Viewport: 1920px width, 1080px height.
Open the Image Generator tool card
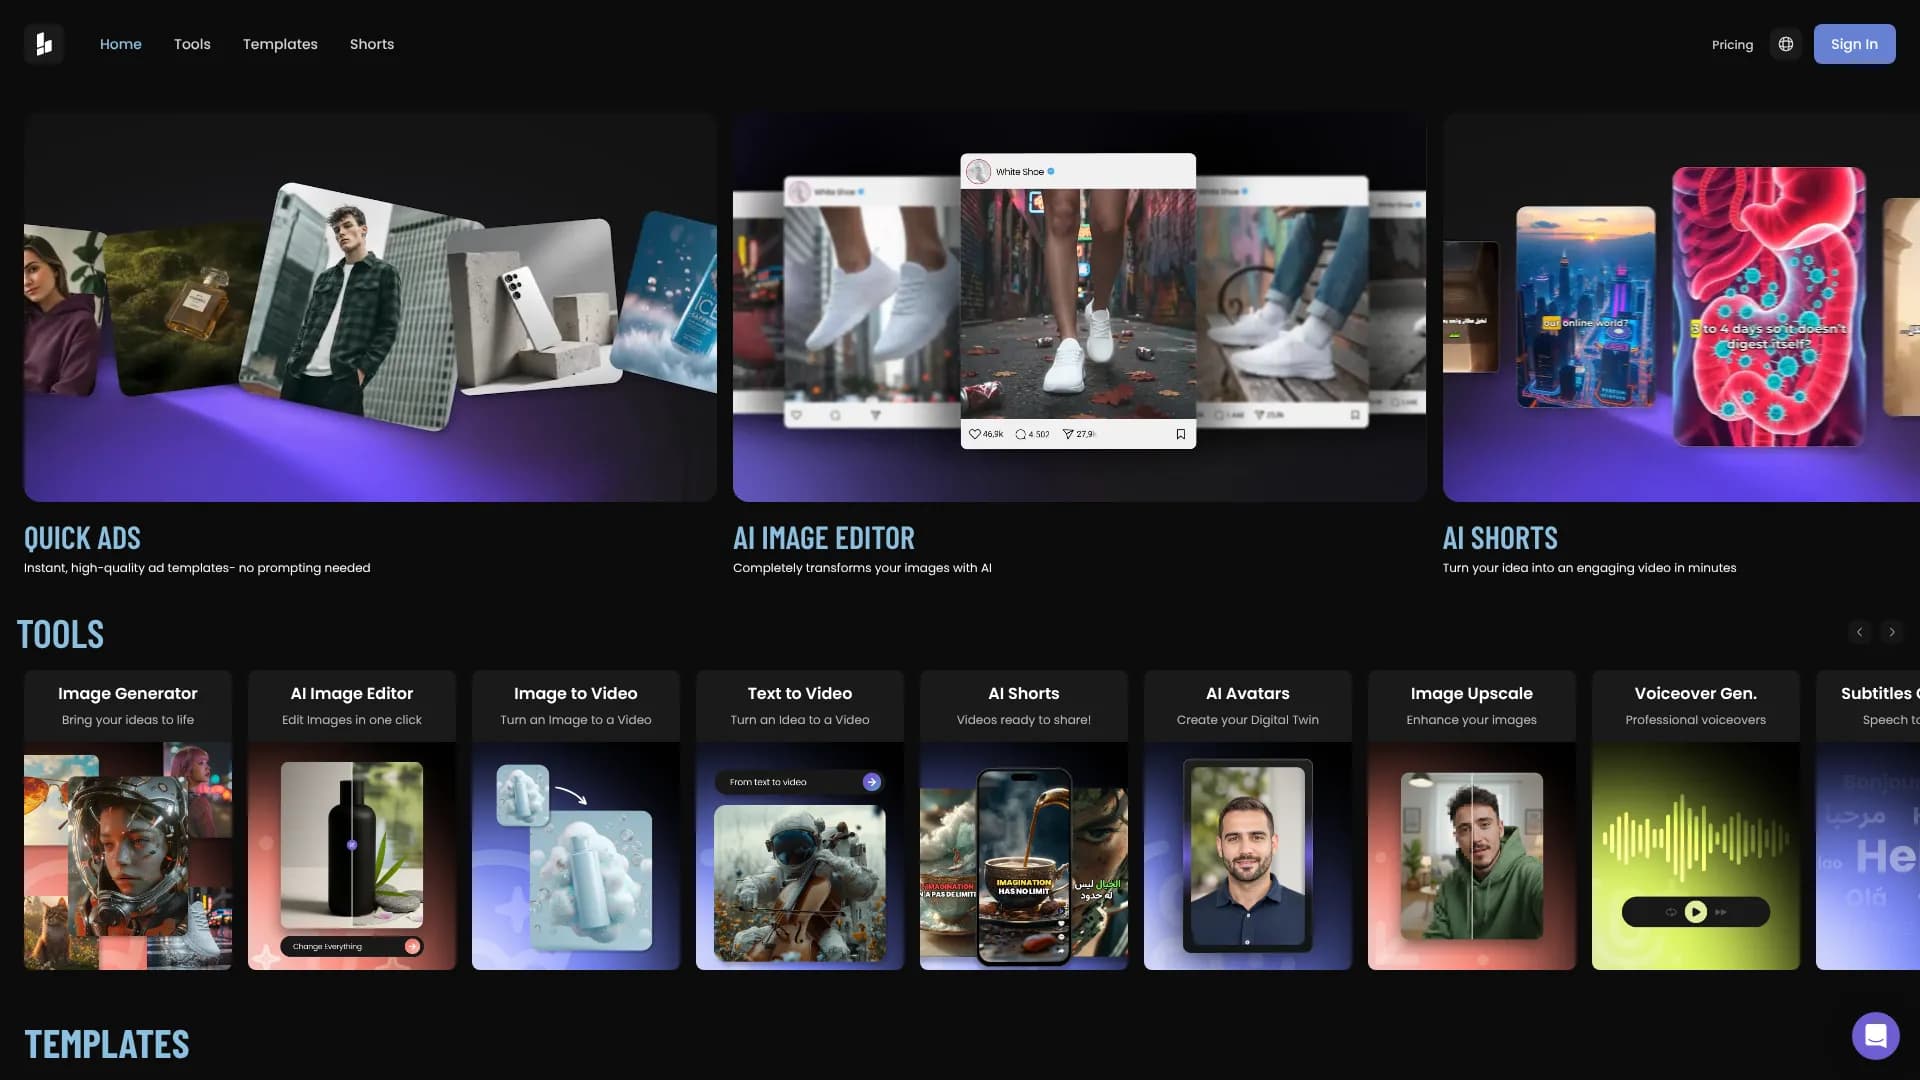[128, 820]
